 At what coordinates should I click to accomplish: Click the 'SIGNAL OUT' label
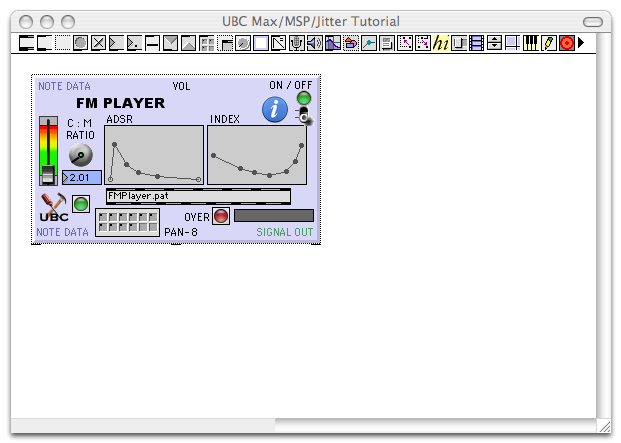(x=285, y=232)
